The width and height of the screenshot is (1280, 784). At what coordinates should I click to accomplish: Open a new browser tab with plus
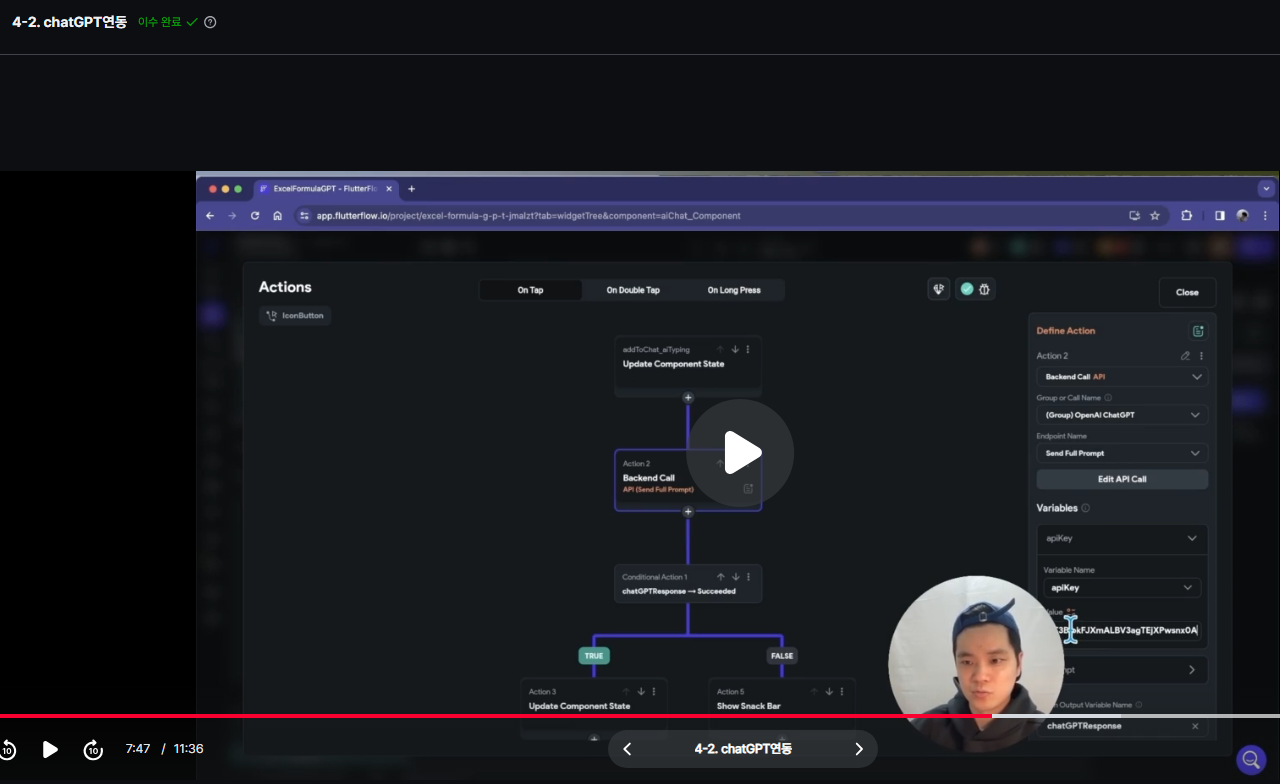pyautogui.click(x=411, y=189)
